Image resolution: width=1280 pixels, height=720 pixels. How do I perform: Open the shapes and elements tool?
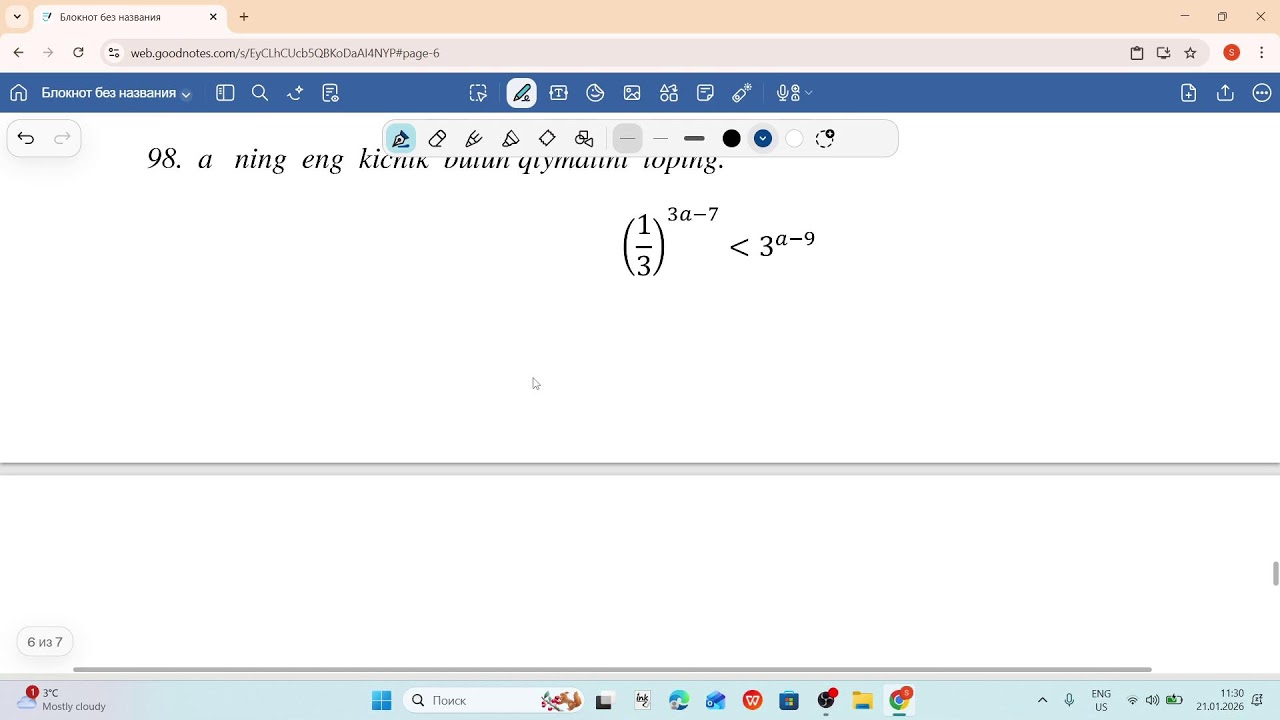pyautogui.click(x=669, y=93)
